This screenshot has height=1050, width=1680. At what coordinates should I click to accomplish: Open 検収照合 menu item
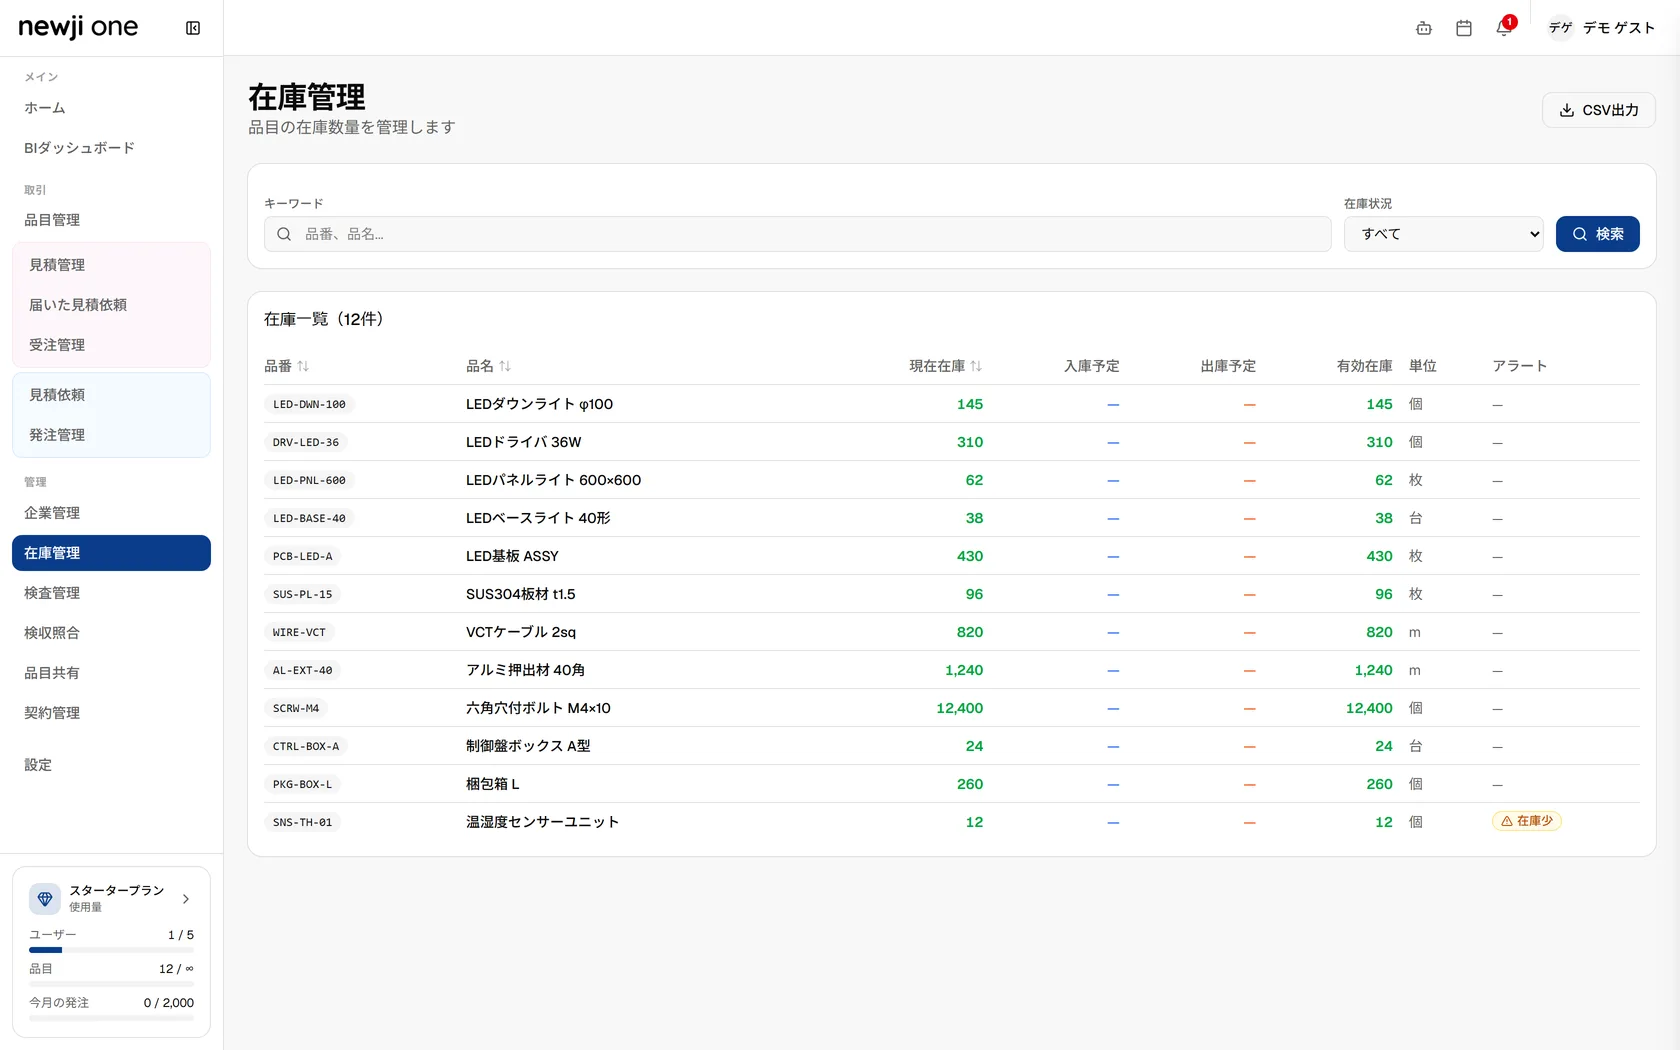coord(111,633)
